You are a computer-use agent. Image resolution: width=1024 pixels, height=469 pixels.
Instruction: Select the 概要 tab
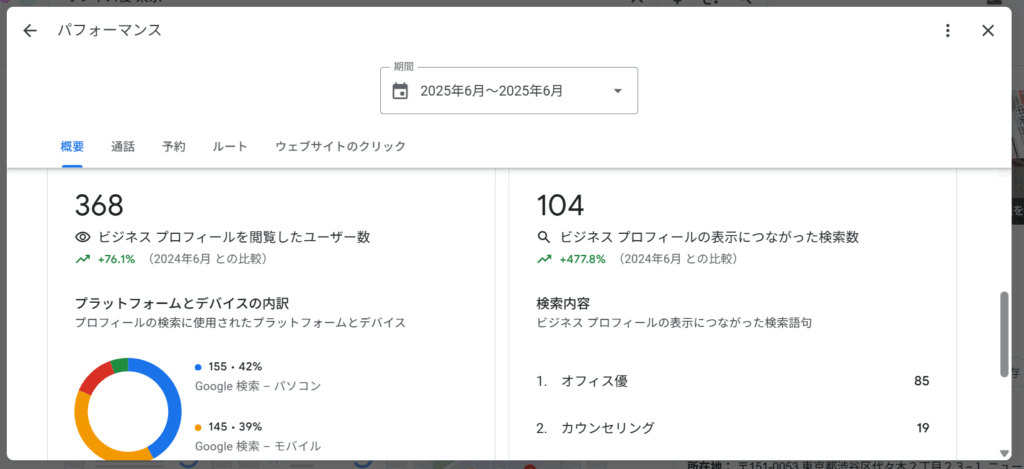tap(72, 146)
